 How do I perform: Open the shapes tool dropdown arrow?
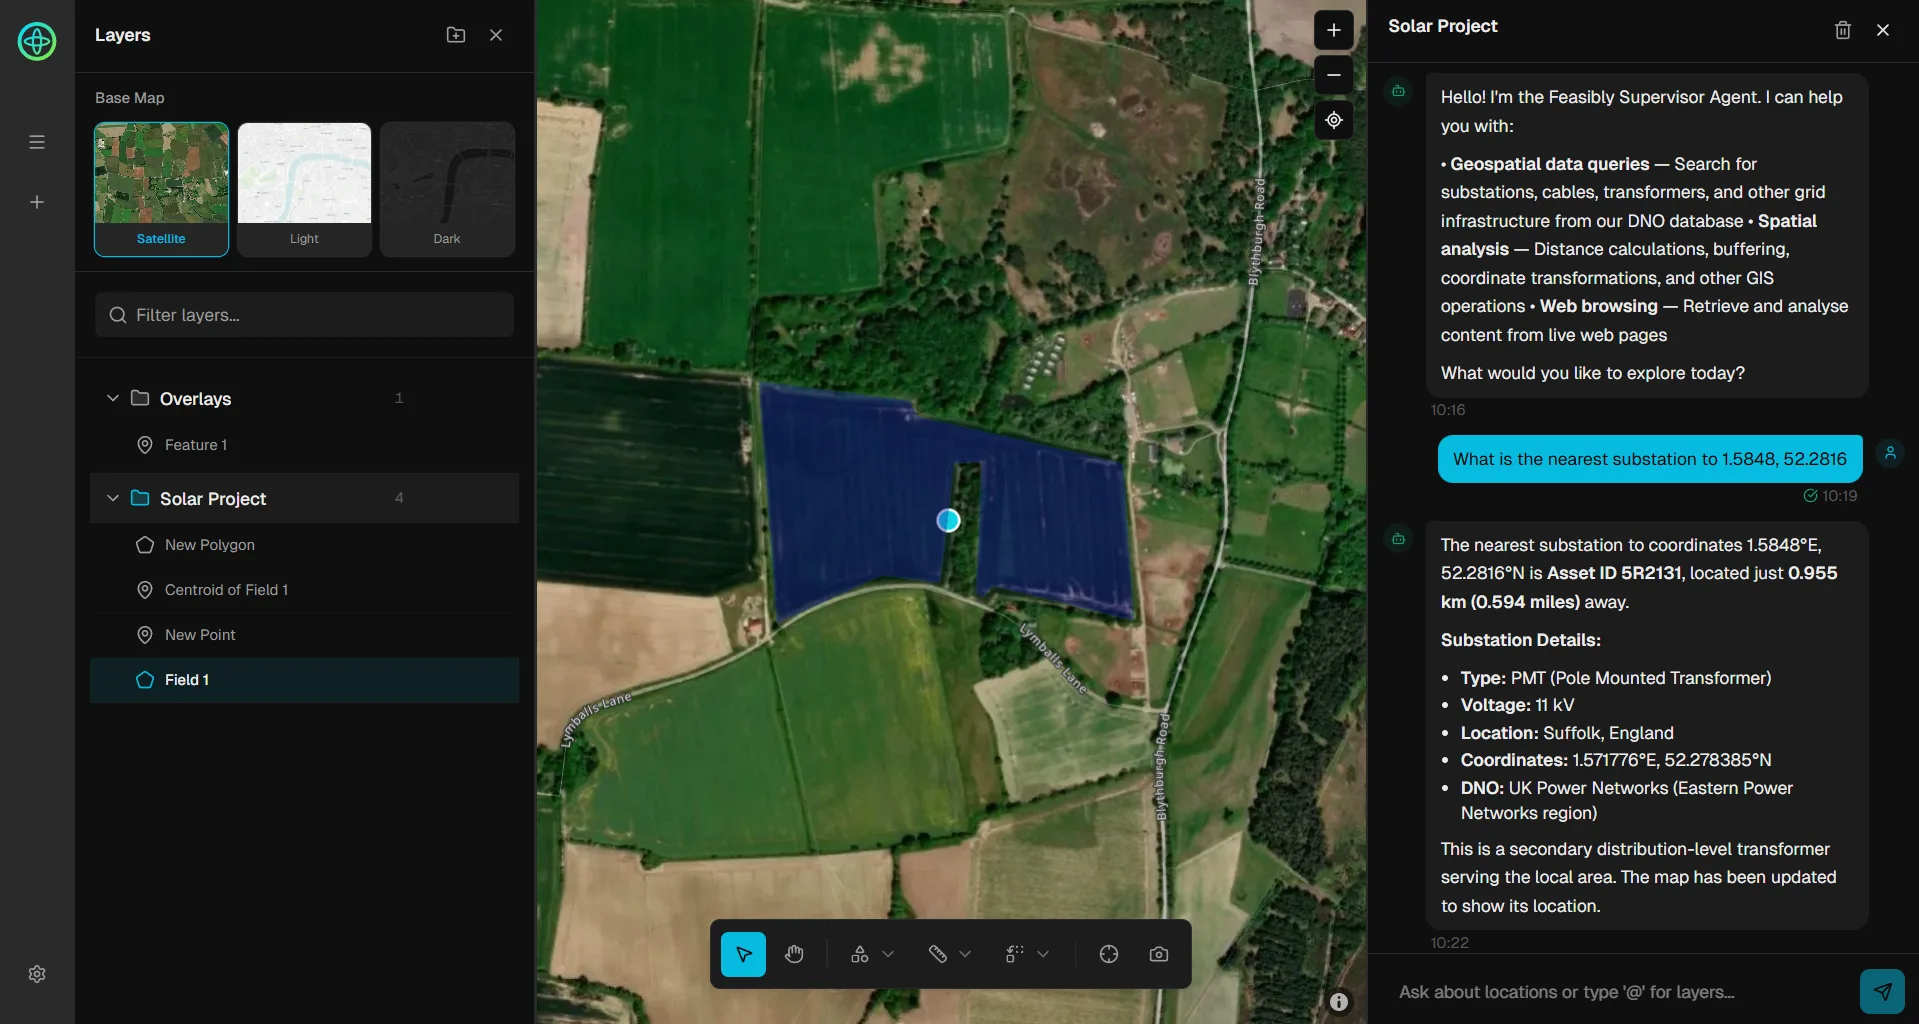click(x=888, y=954)
